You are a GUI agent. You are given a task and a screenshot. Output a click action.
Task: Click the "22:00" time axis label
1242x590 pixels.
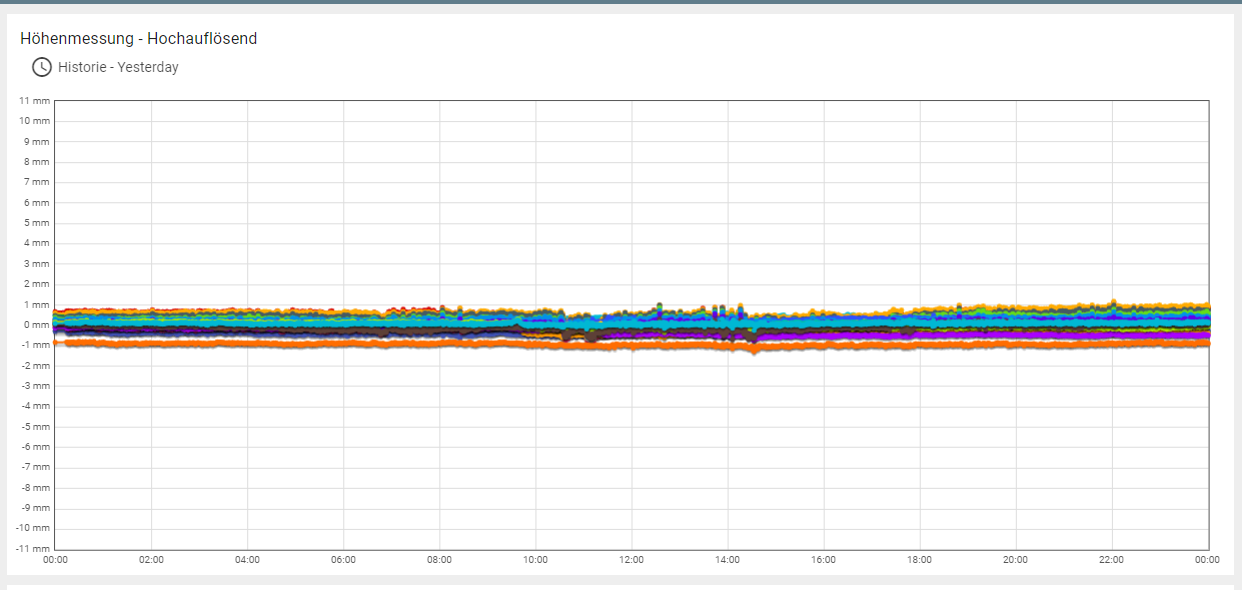tap(1113, 560)
